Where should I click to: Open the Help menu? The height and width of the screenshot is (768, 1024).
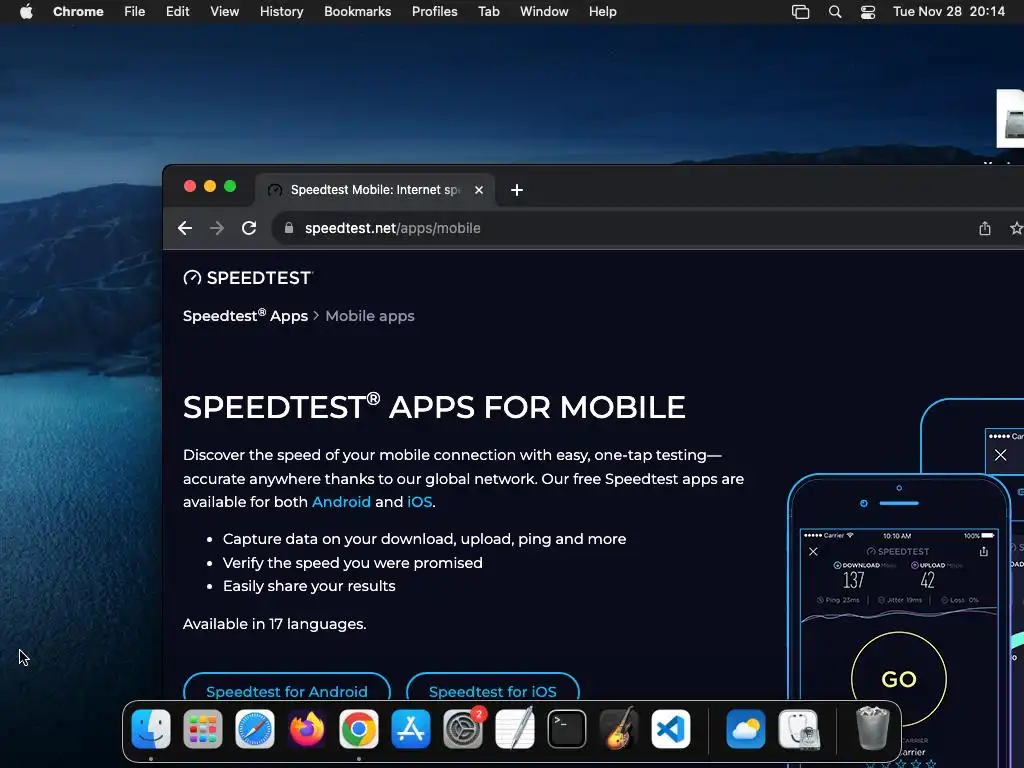[602, 12]
